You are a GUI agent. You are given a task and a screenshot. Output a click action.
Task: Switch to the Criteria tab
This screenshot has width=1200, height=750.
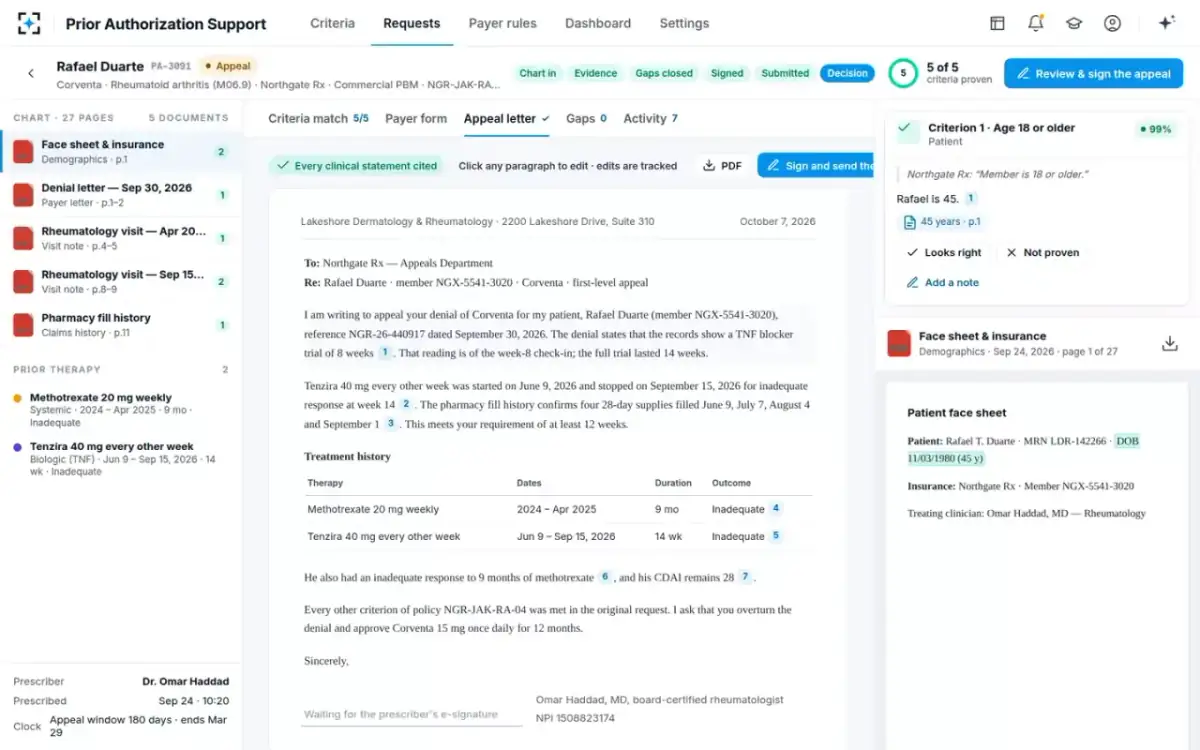point(332,23)
